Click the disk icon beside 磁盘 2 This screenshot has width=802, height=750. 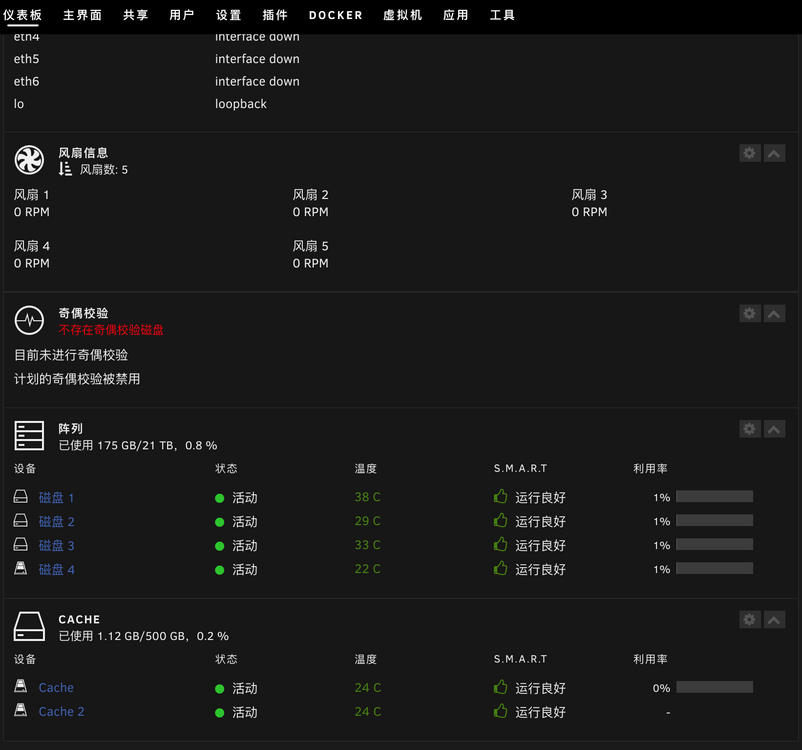coord(20,520)
